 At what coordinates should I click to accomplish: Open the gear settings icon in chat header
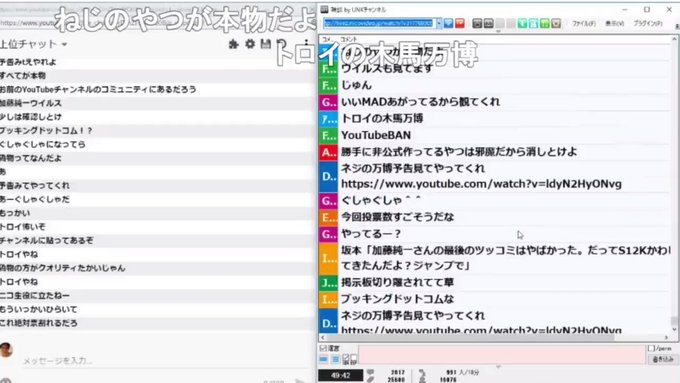point(250,43)
